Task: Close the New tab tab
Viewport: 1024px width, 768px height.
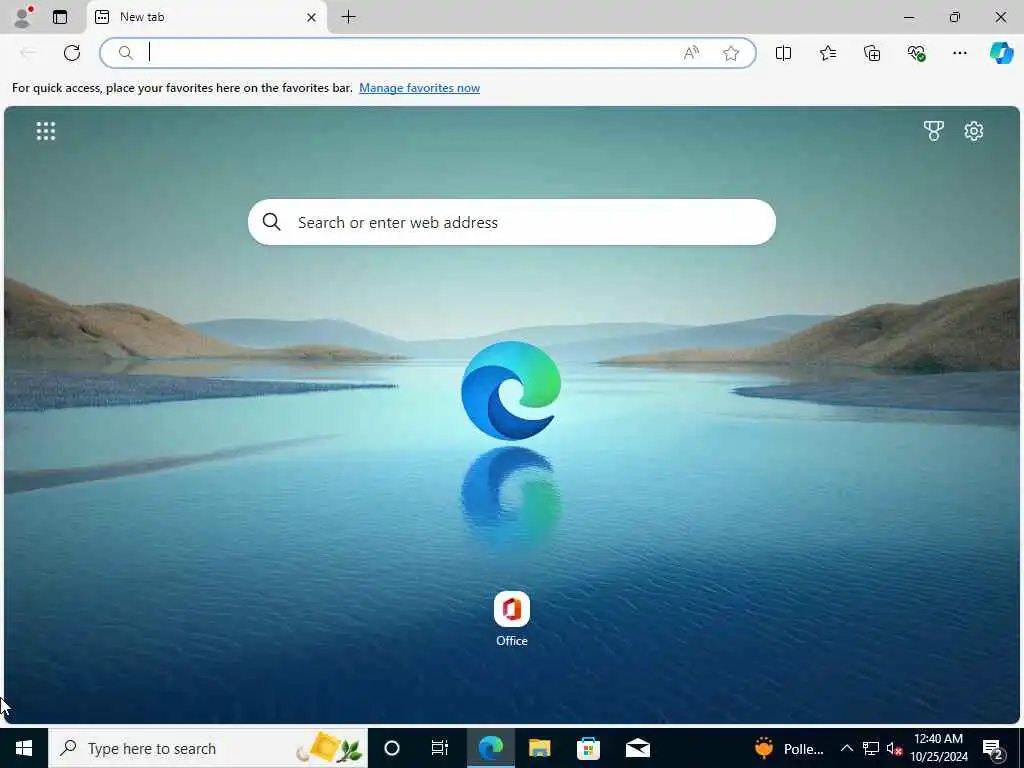Action: click(x=312, y=18)
